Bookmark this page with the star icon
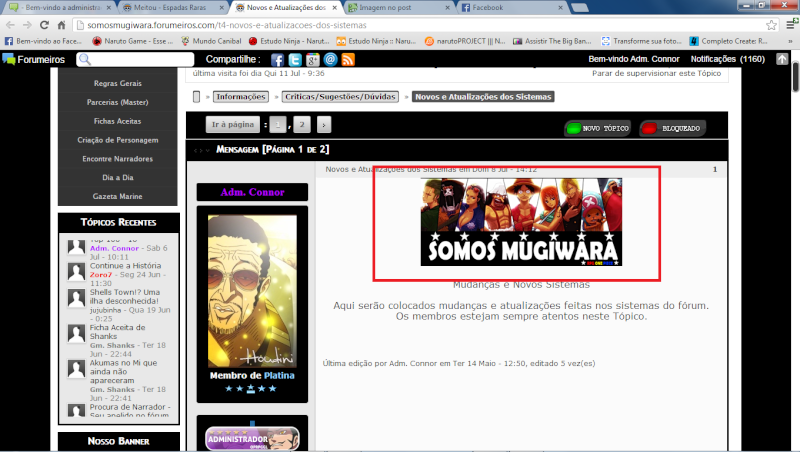800x452 pixels. click(x=771, y=25)
